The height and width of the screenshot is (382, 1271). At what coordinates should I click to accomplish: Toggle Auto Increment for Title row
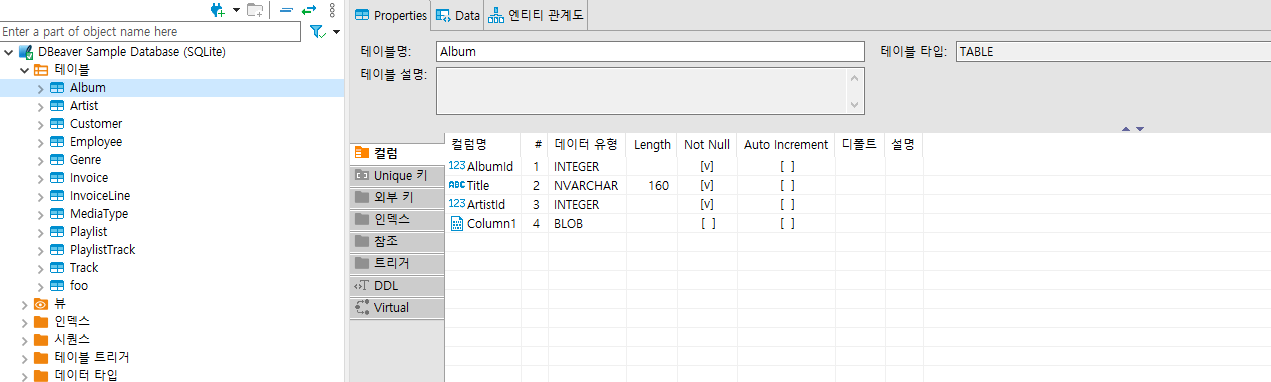tap(787, 185)
